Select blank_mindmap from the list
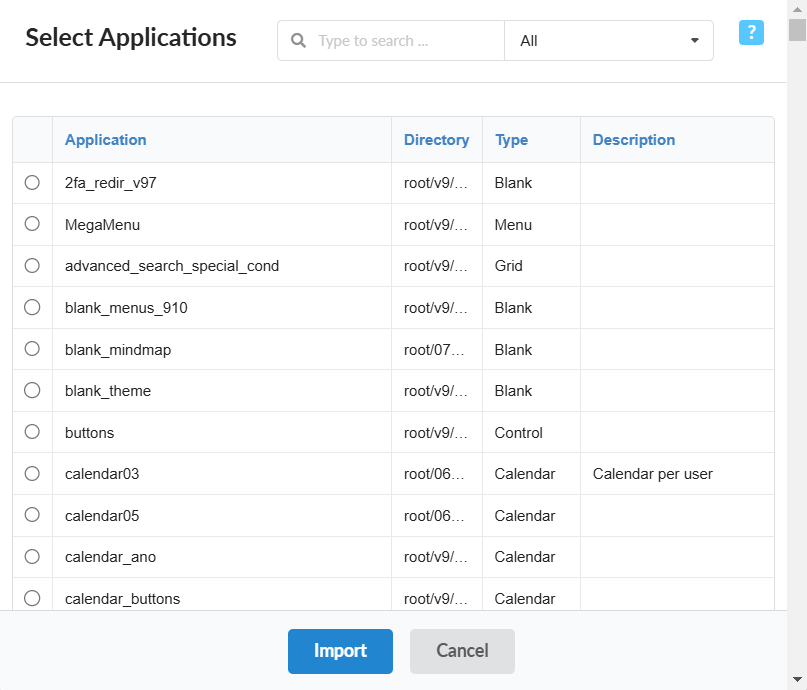807x690 pixels. (x=32, y=349)
